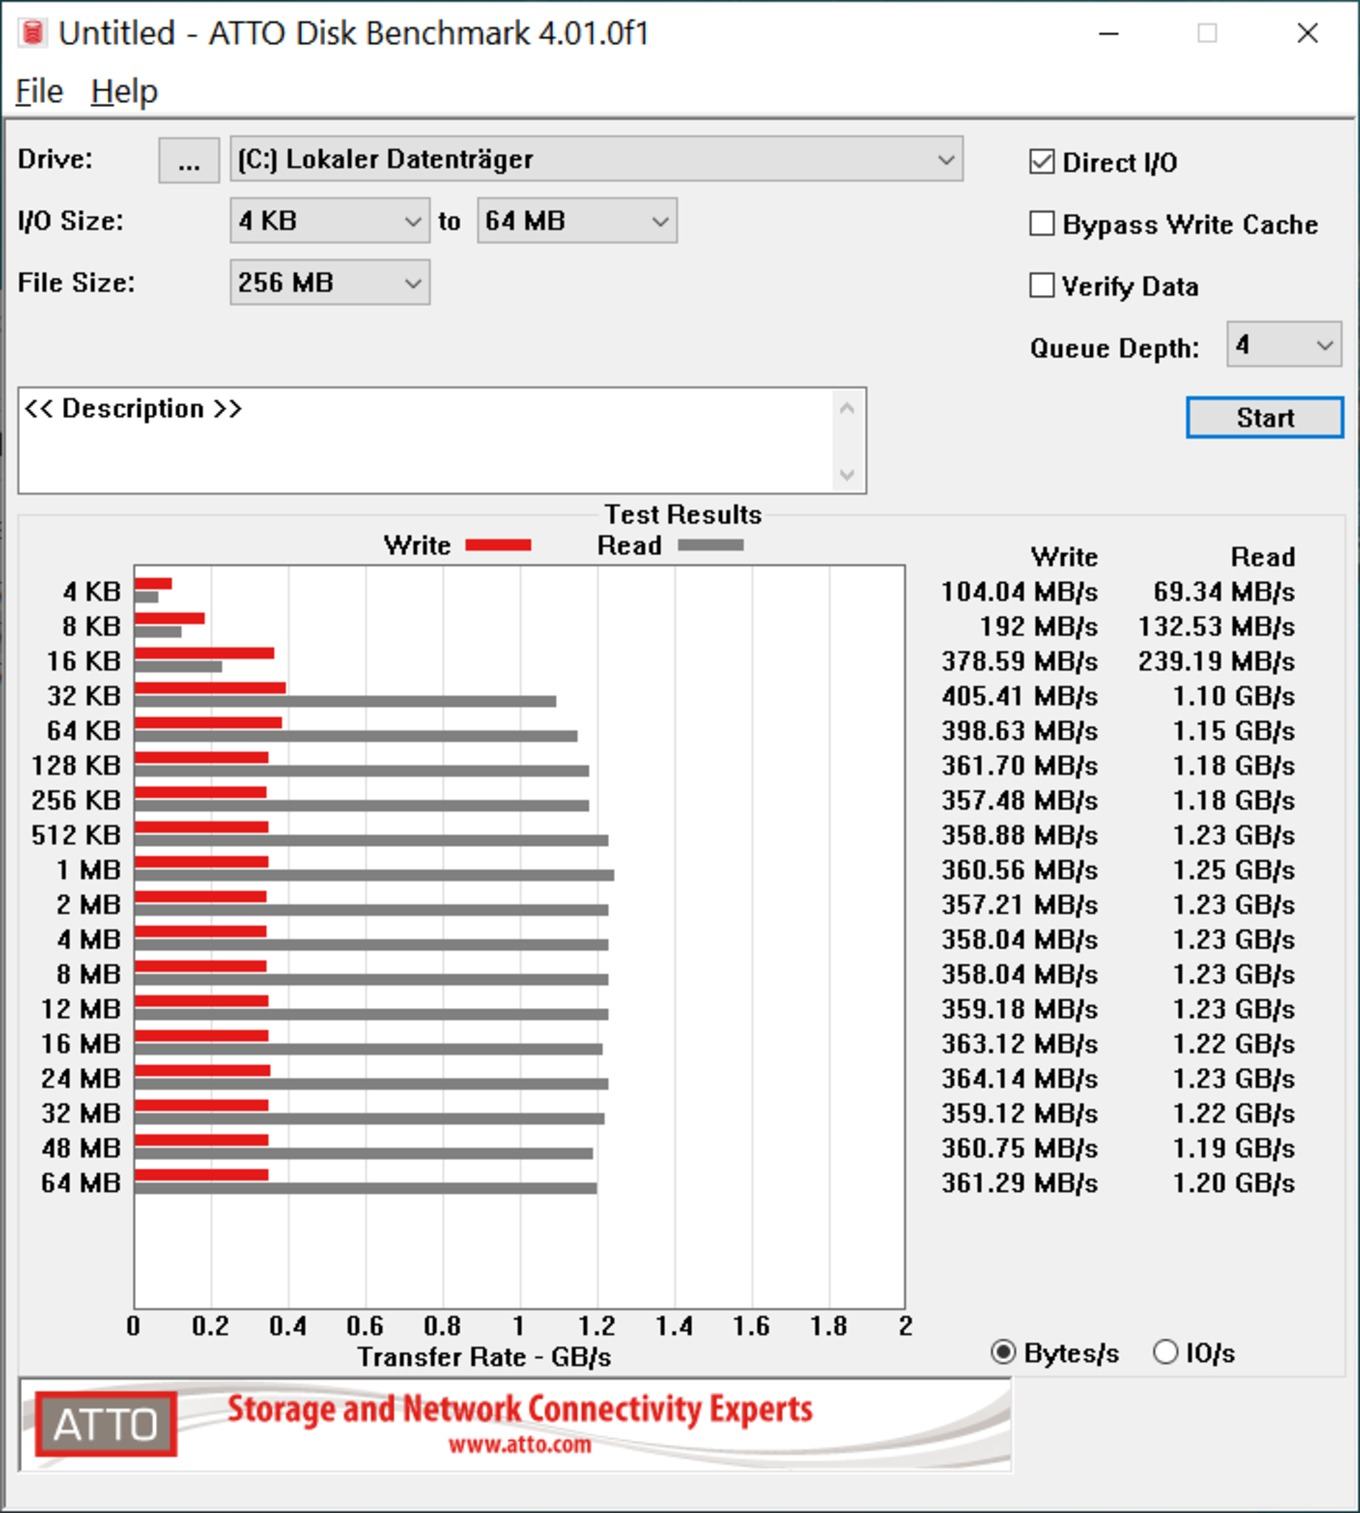Screen dimensions: 1360x1513
Task: Click the red Write legend swatch
Action: [x=498, y=545]
